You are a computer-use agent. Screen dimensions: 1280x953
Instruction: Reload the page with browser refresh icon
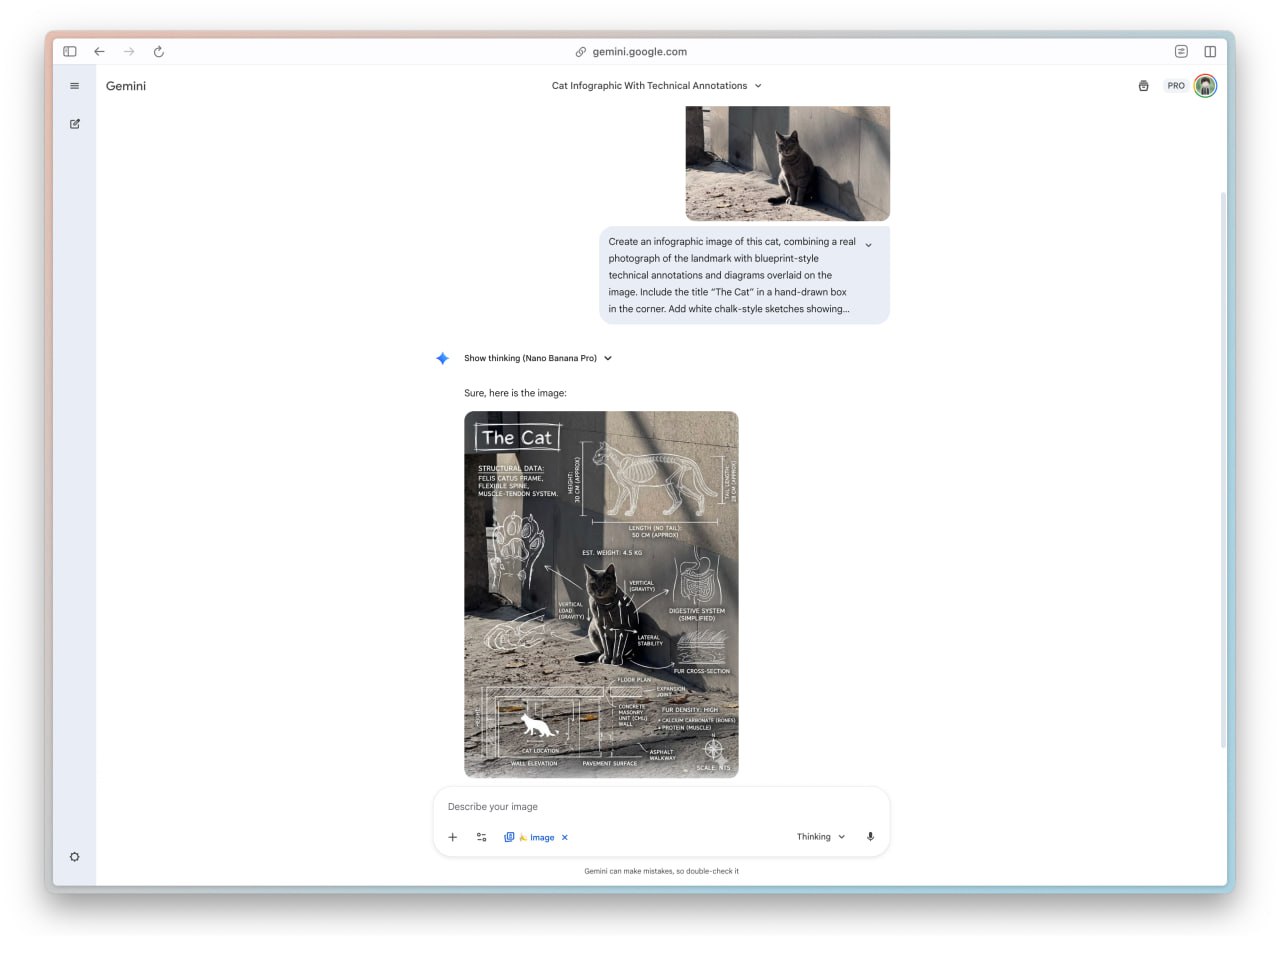[158, 52]
